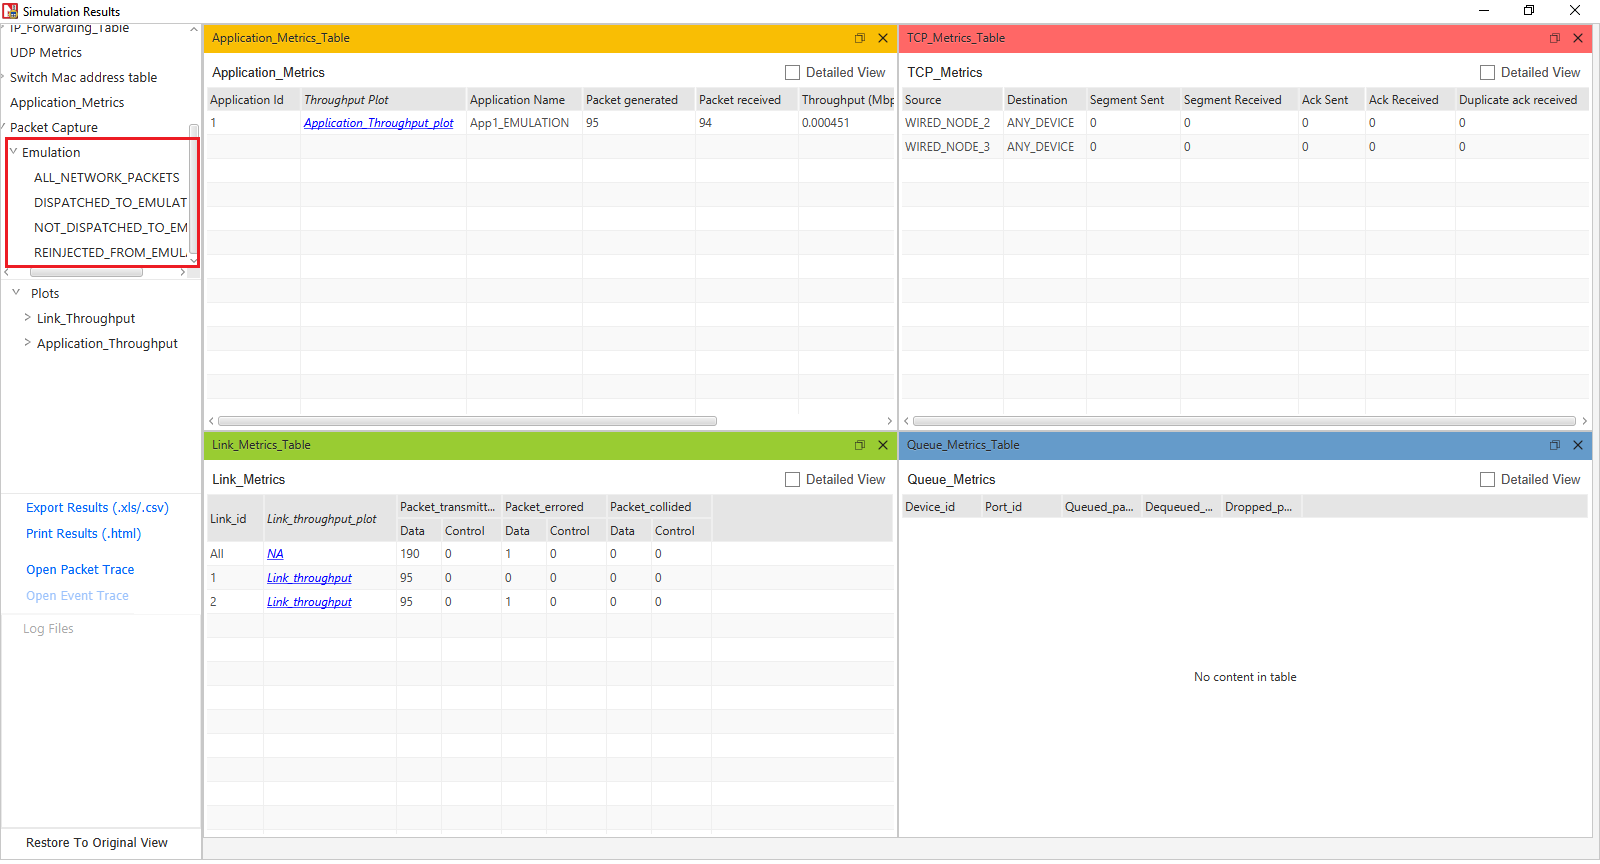Float the Link_Metrics_Table panel
1600x864 pixels.
[x=859, y=445]
